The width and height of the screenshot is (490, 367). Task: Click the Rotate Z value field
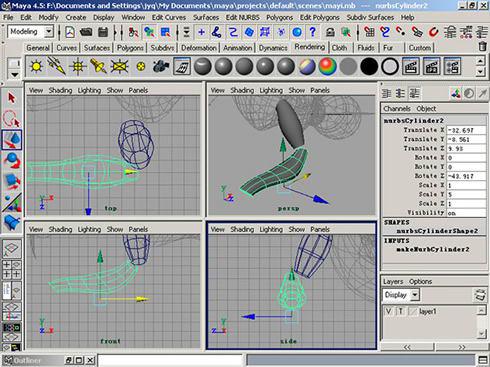tap(466, 176)
